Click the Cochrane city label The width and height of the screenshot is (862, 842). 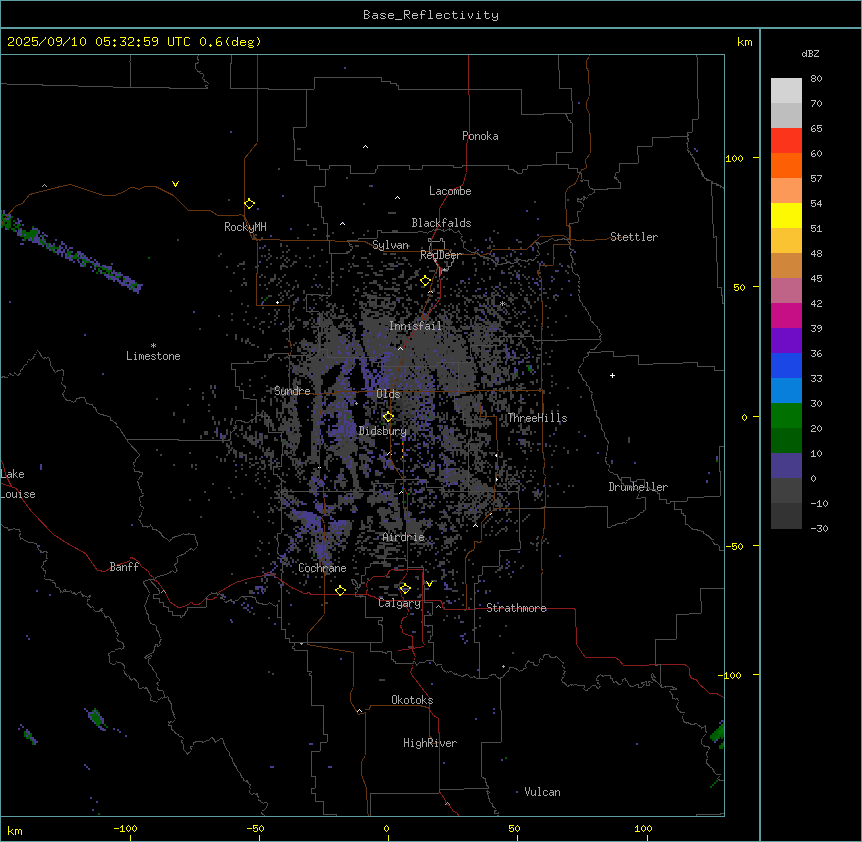[x=322, y=568]
